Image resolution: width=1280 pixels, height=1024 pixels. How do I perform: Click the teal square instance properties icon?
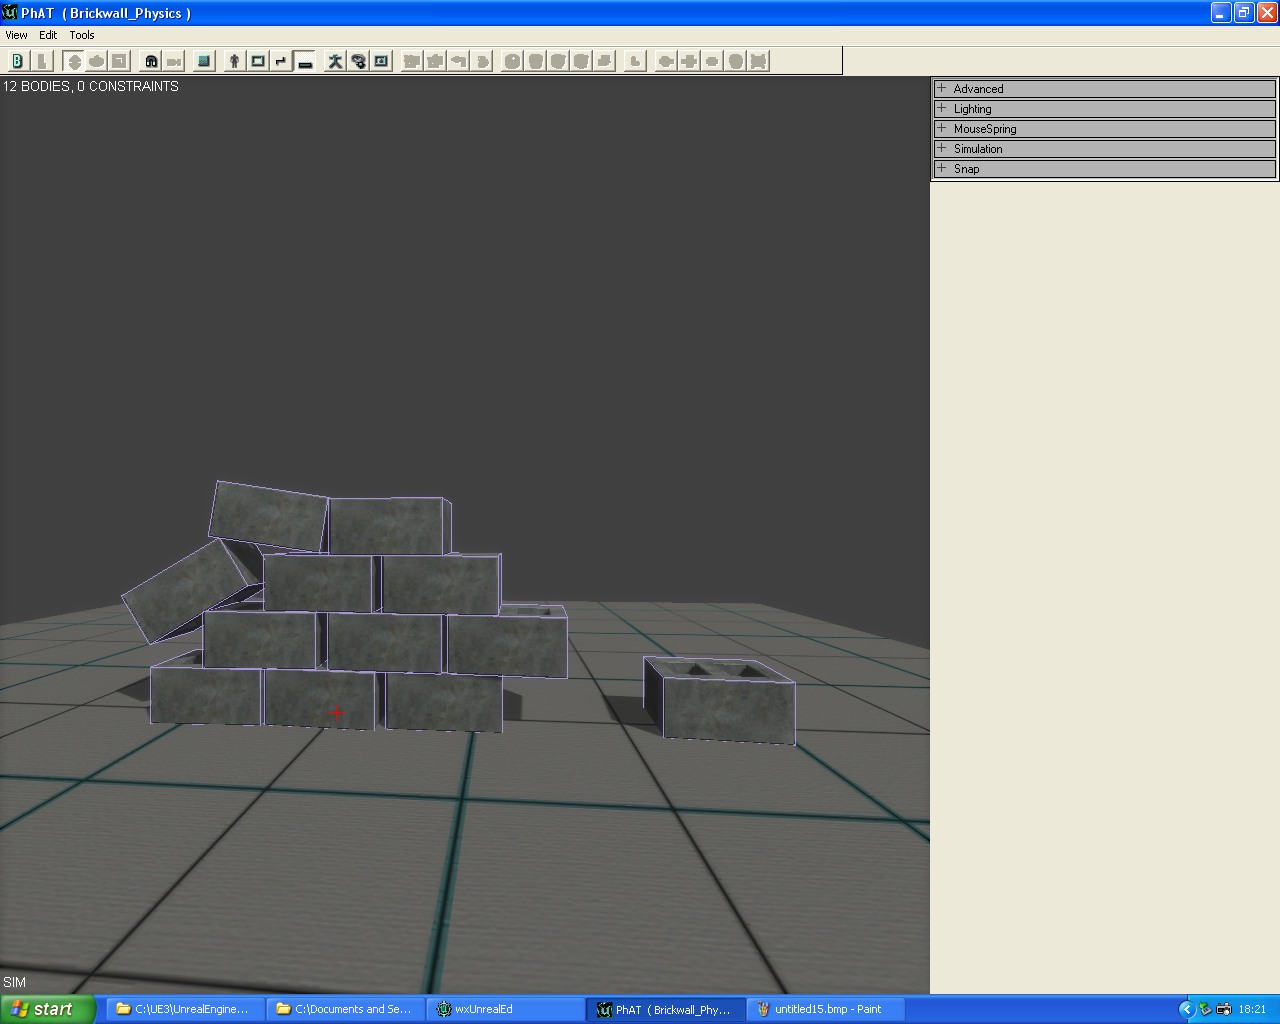(204, 61)
